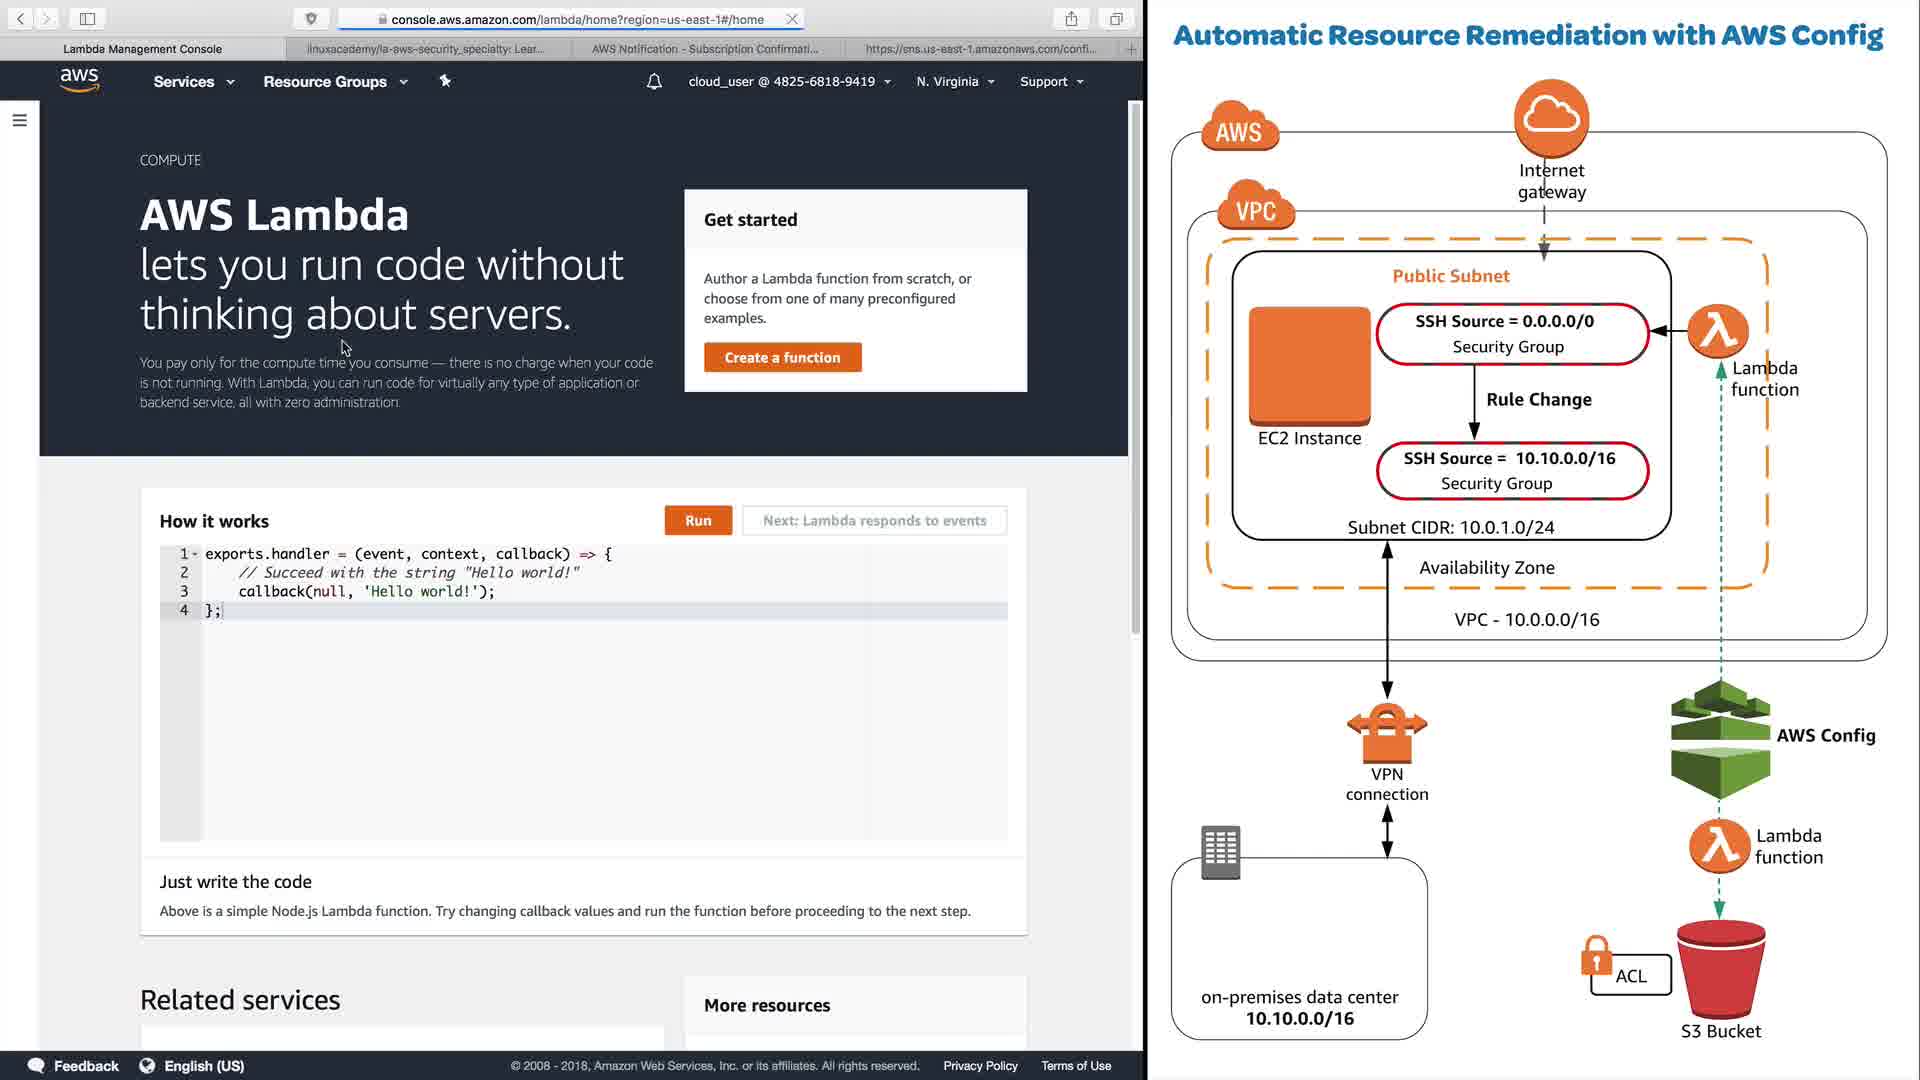This screenshot has width=1920, height=1080.
Task: Toggle the browser sidebar icon
Action: pyautogui.click(x=87, y=19)
